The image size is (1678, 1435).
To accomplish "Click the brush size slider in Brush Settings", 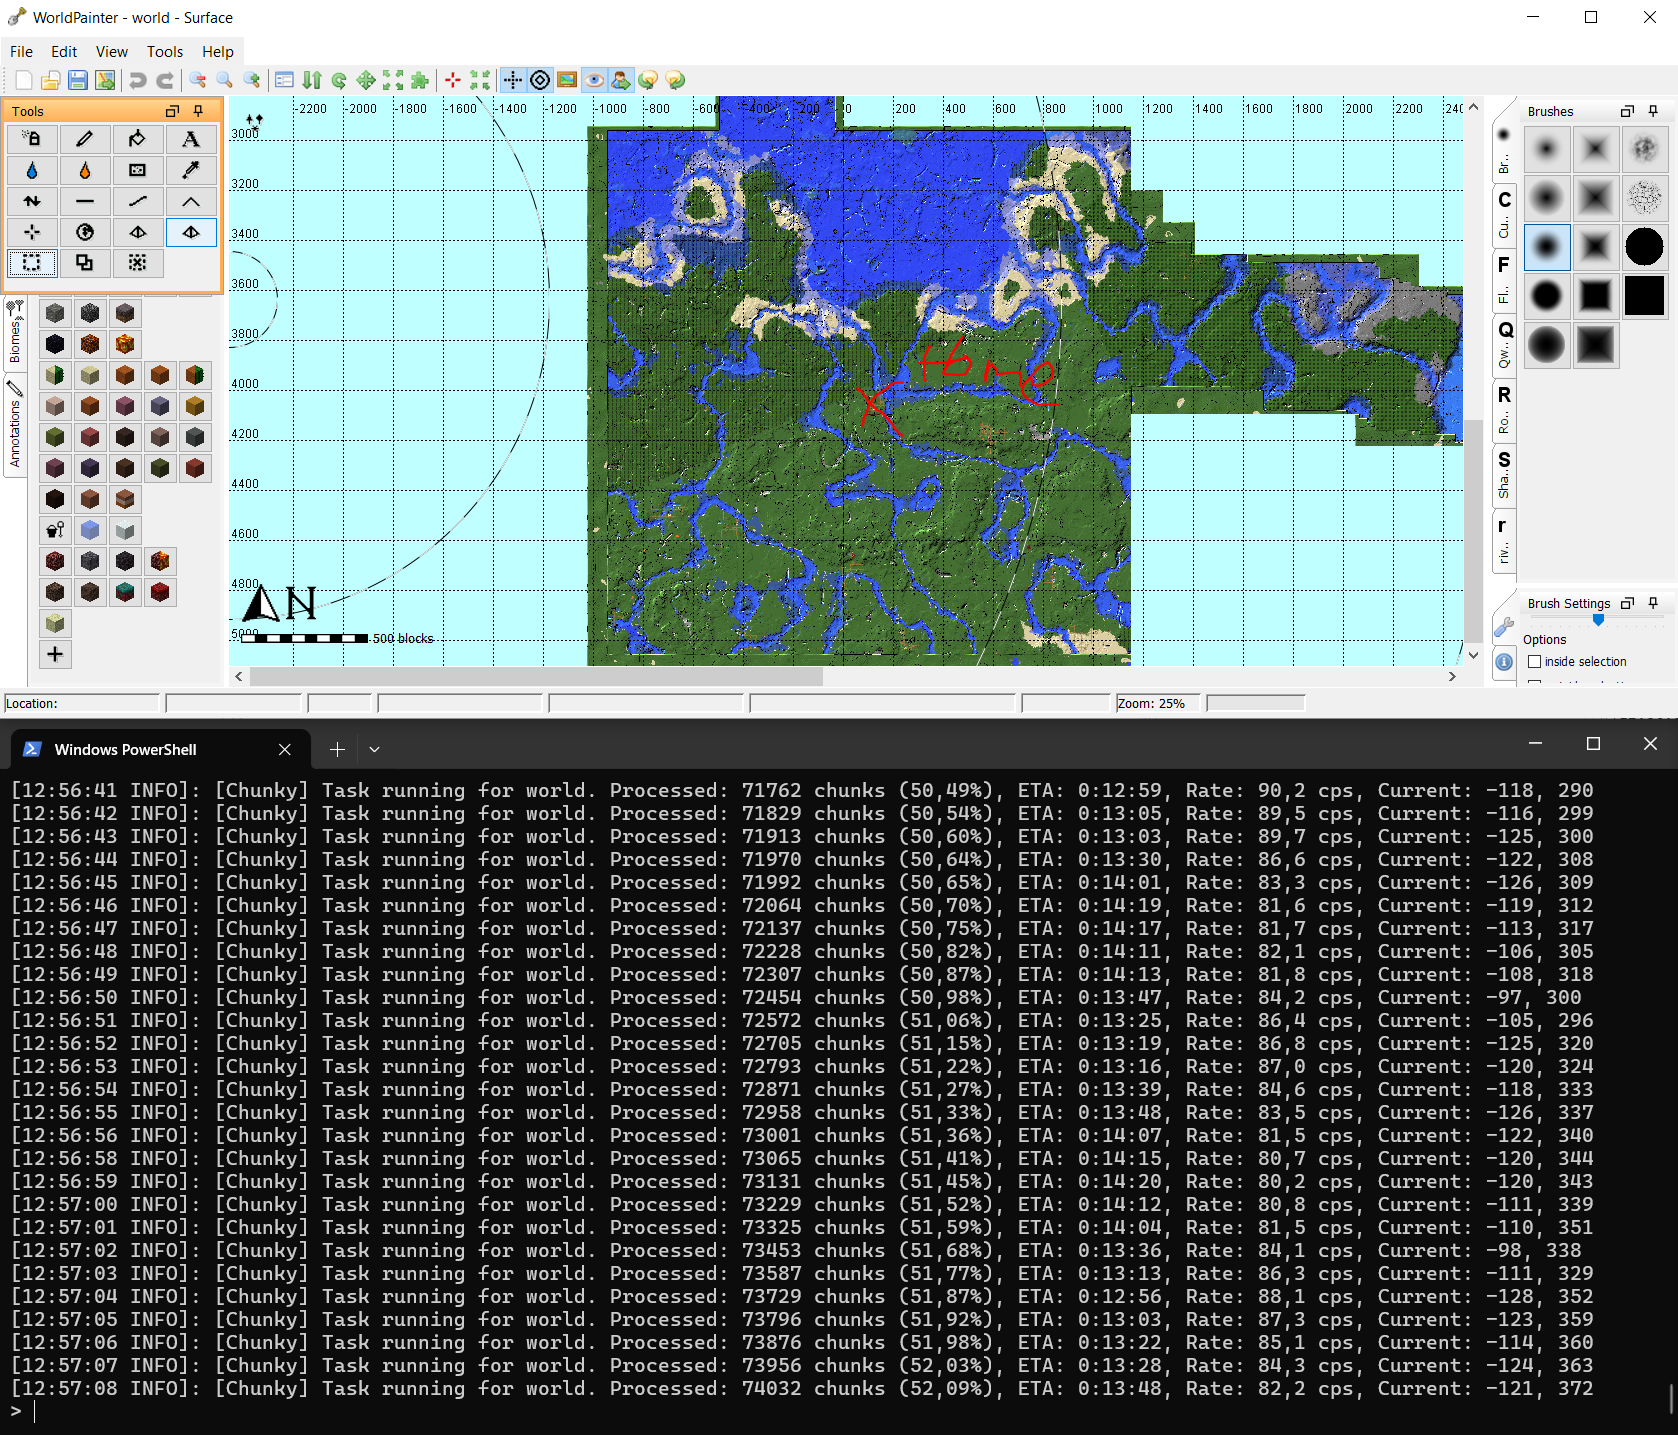I will pyautogui.click(x=1597, y=620).
